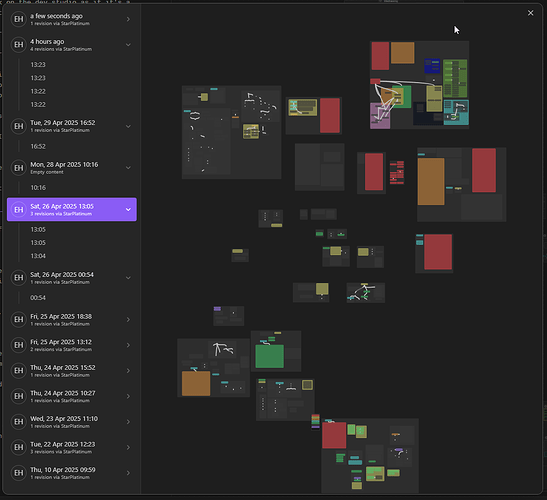The width and height of the screenshot is (547, 500).
Task: Collapse the '4 hours ago' revision group
Action: pos(128,45)
